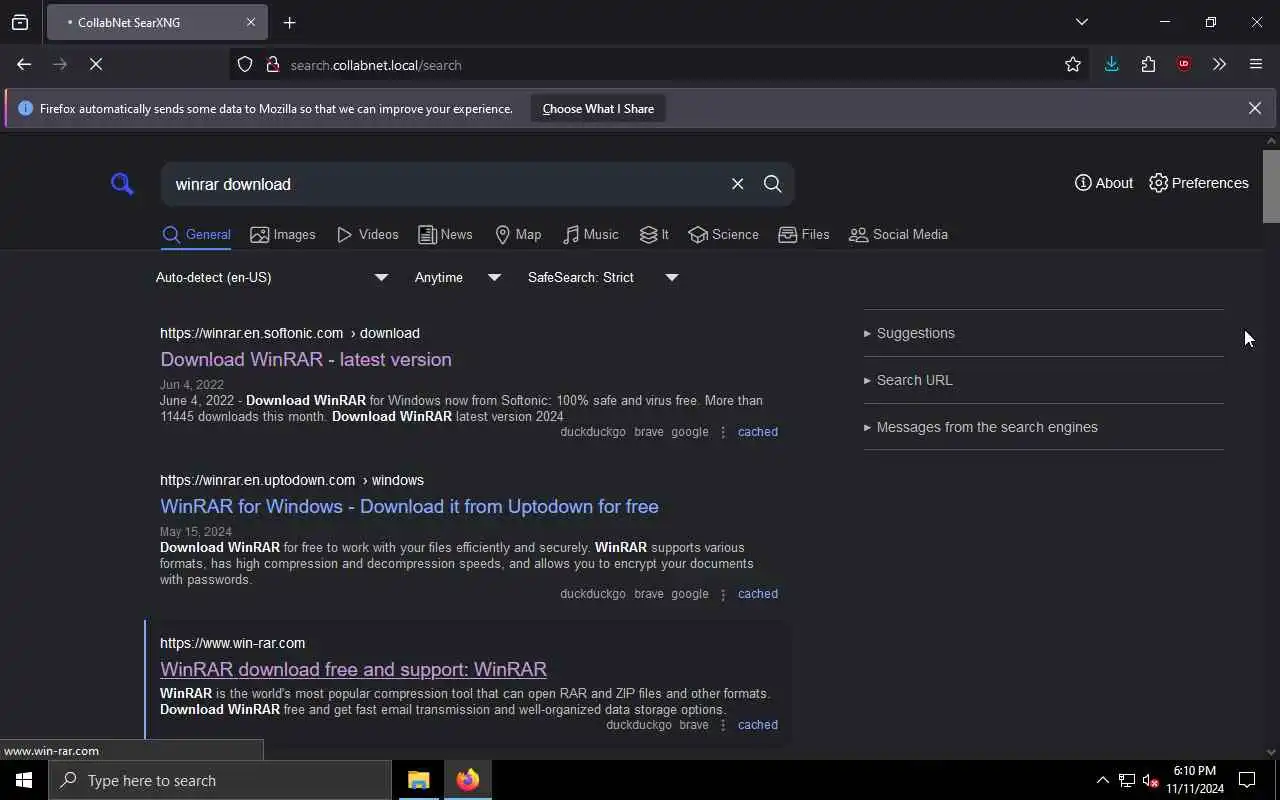Image resolution: width=1280 pixels, height=800 pixels.
Task: Open Firefox application hamburger menu
Action: pyautogui.click(x=1256, y=64)
